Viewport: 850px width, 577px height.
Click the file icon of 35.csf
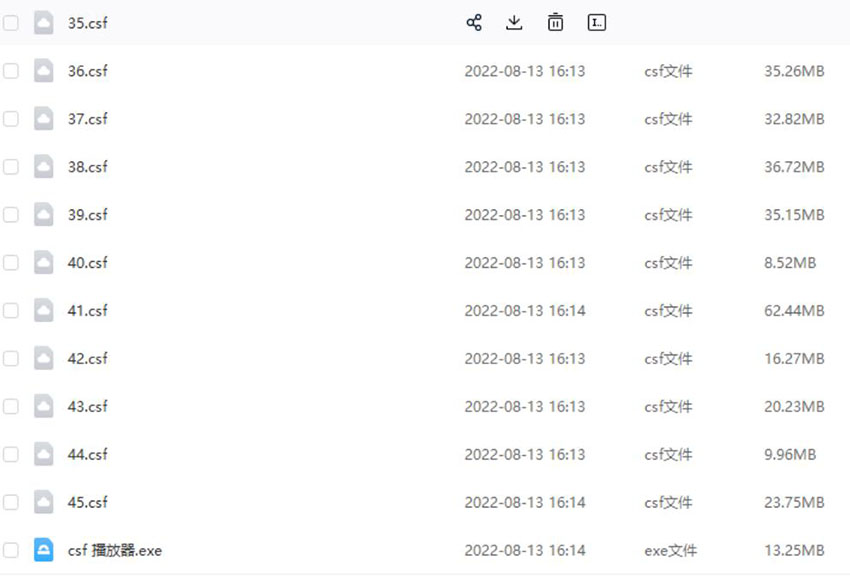pos(43,23)
